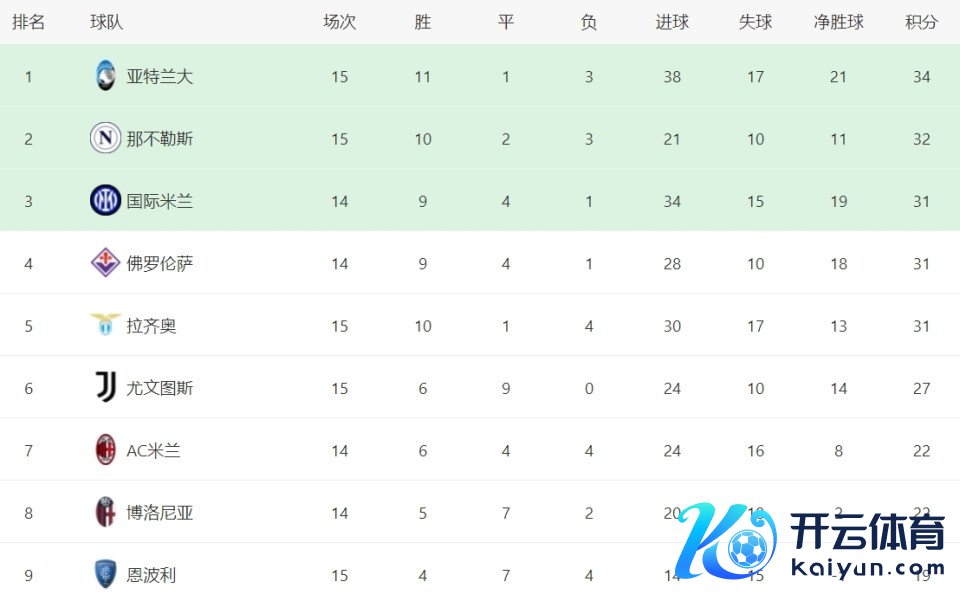Click the Empoli club crest icon
960x601 pixels.
(x=105, y=575)
